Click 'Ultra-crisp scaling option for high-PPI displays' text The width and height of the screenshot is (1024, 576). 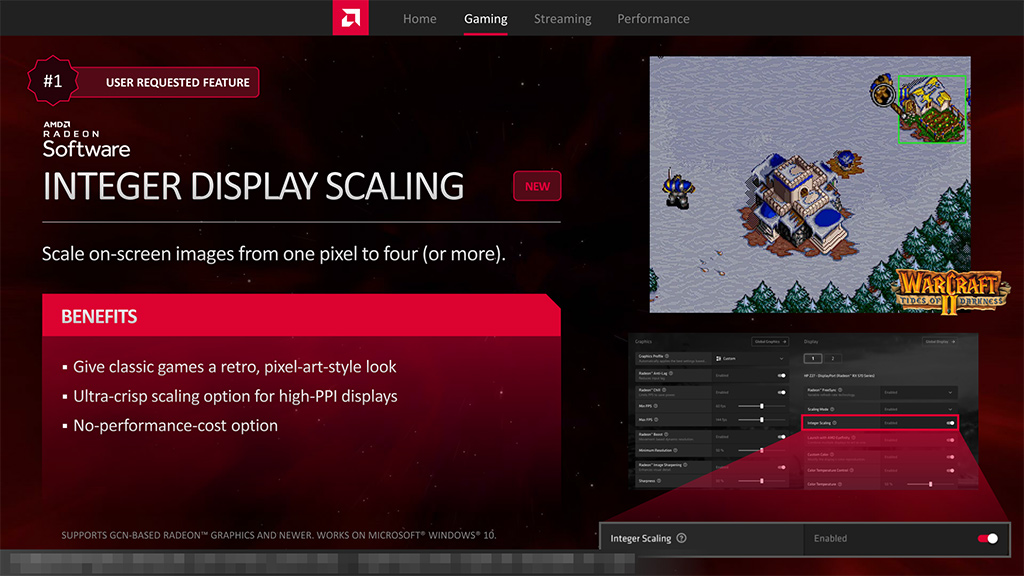pyautogui.click(x=235, y=396)
